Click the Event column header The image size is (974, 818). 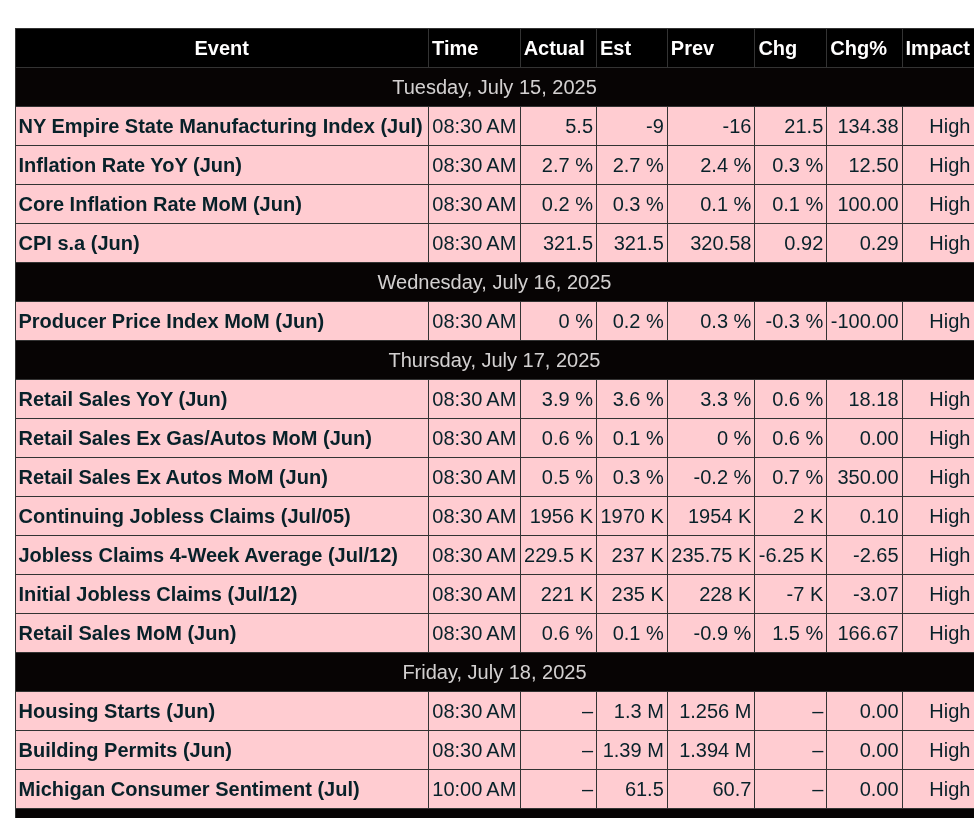pos(222,48)
